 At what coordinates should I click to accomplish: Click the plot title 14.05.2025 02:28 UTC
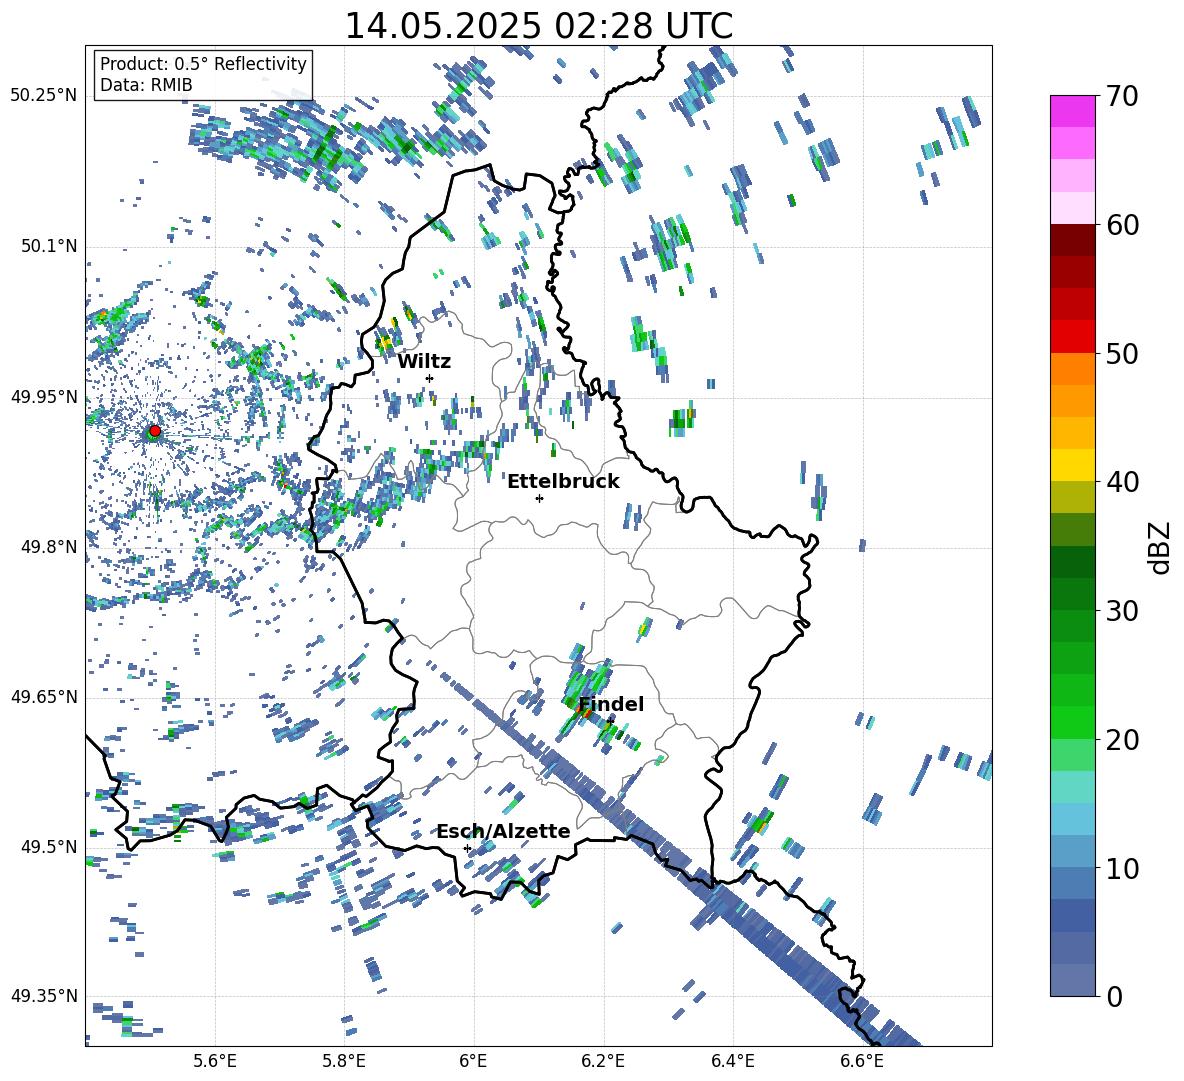538,26
